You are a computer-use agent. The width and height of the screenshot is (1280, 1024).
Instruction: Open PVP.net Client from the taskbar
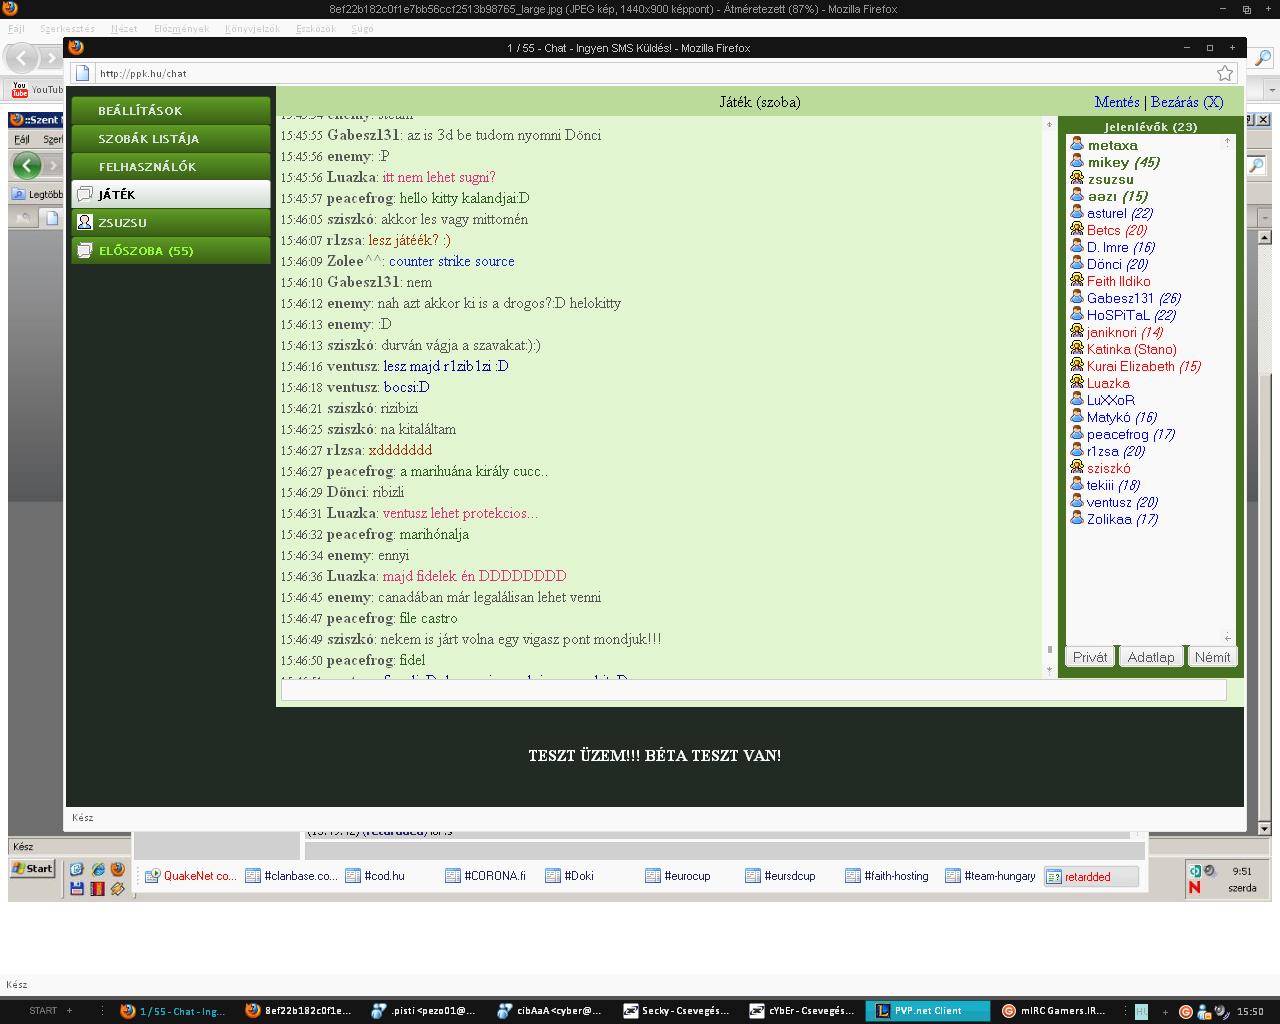pos(926,1011)
